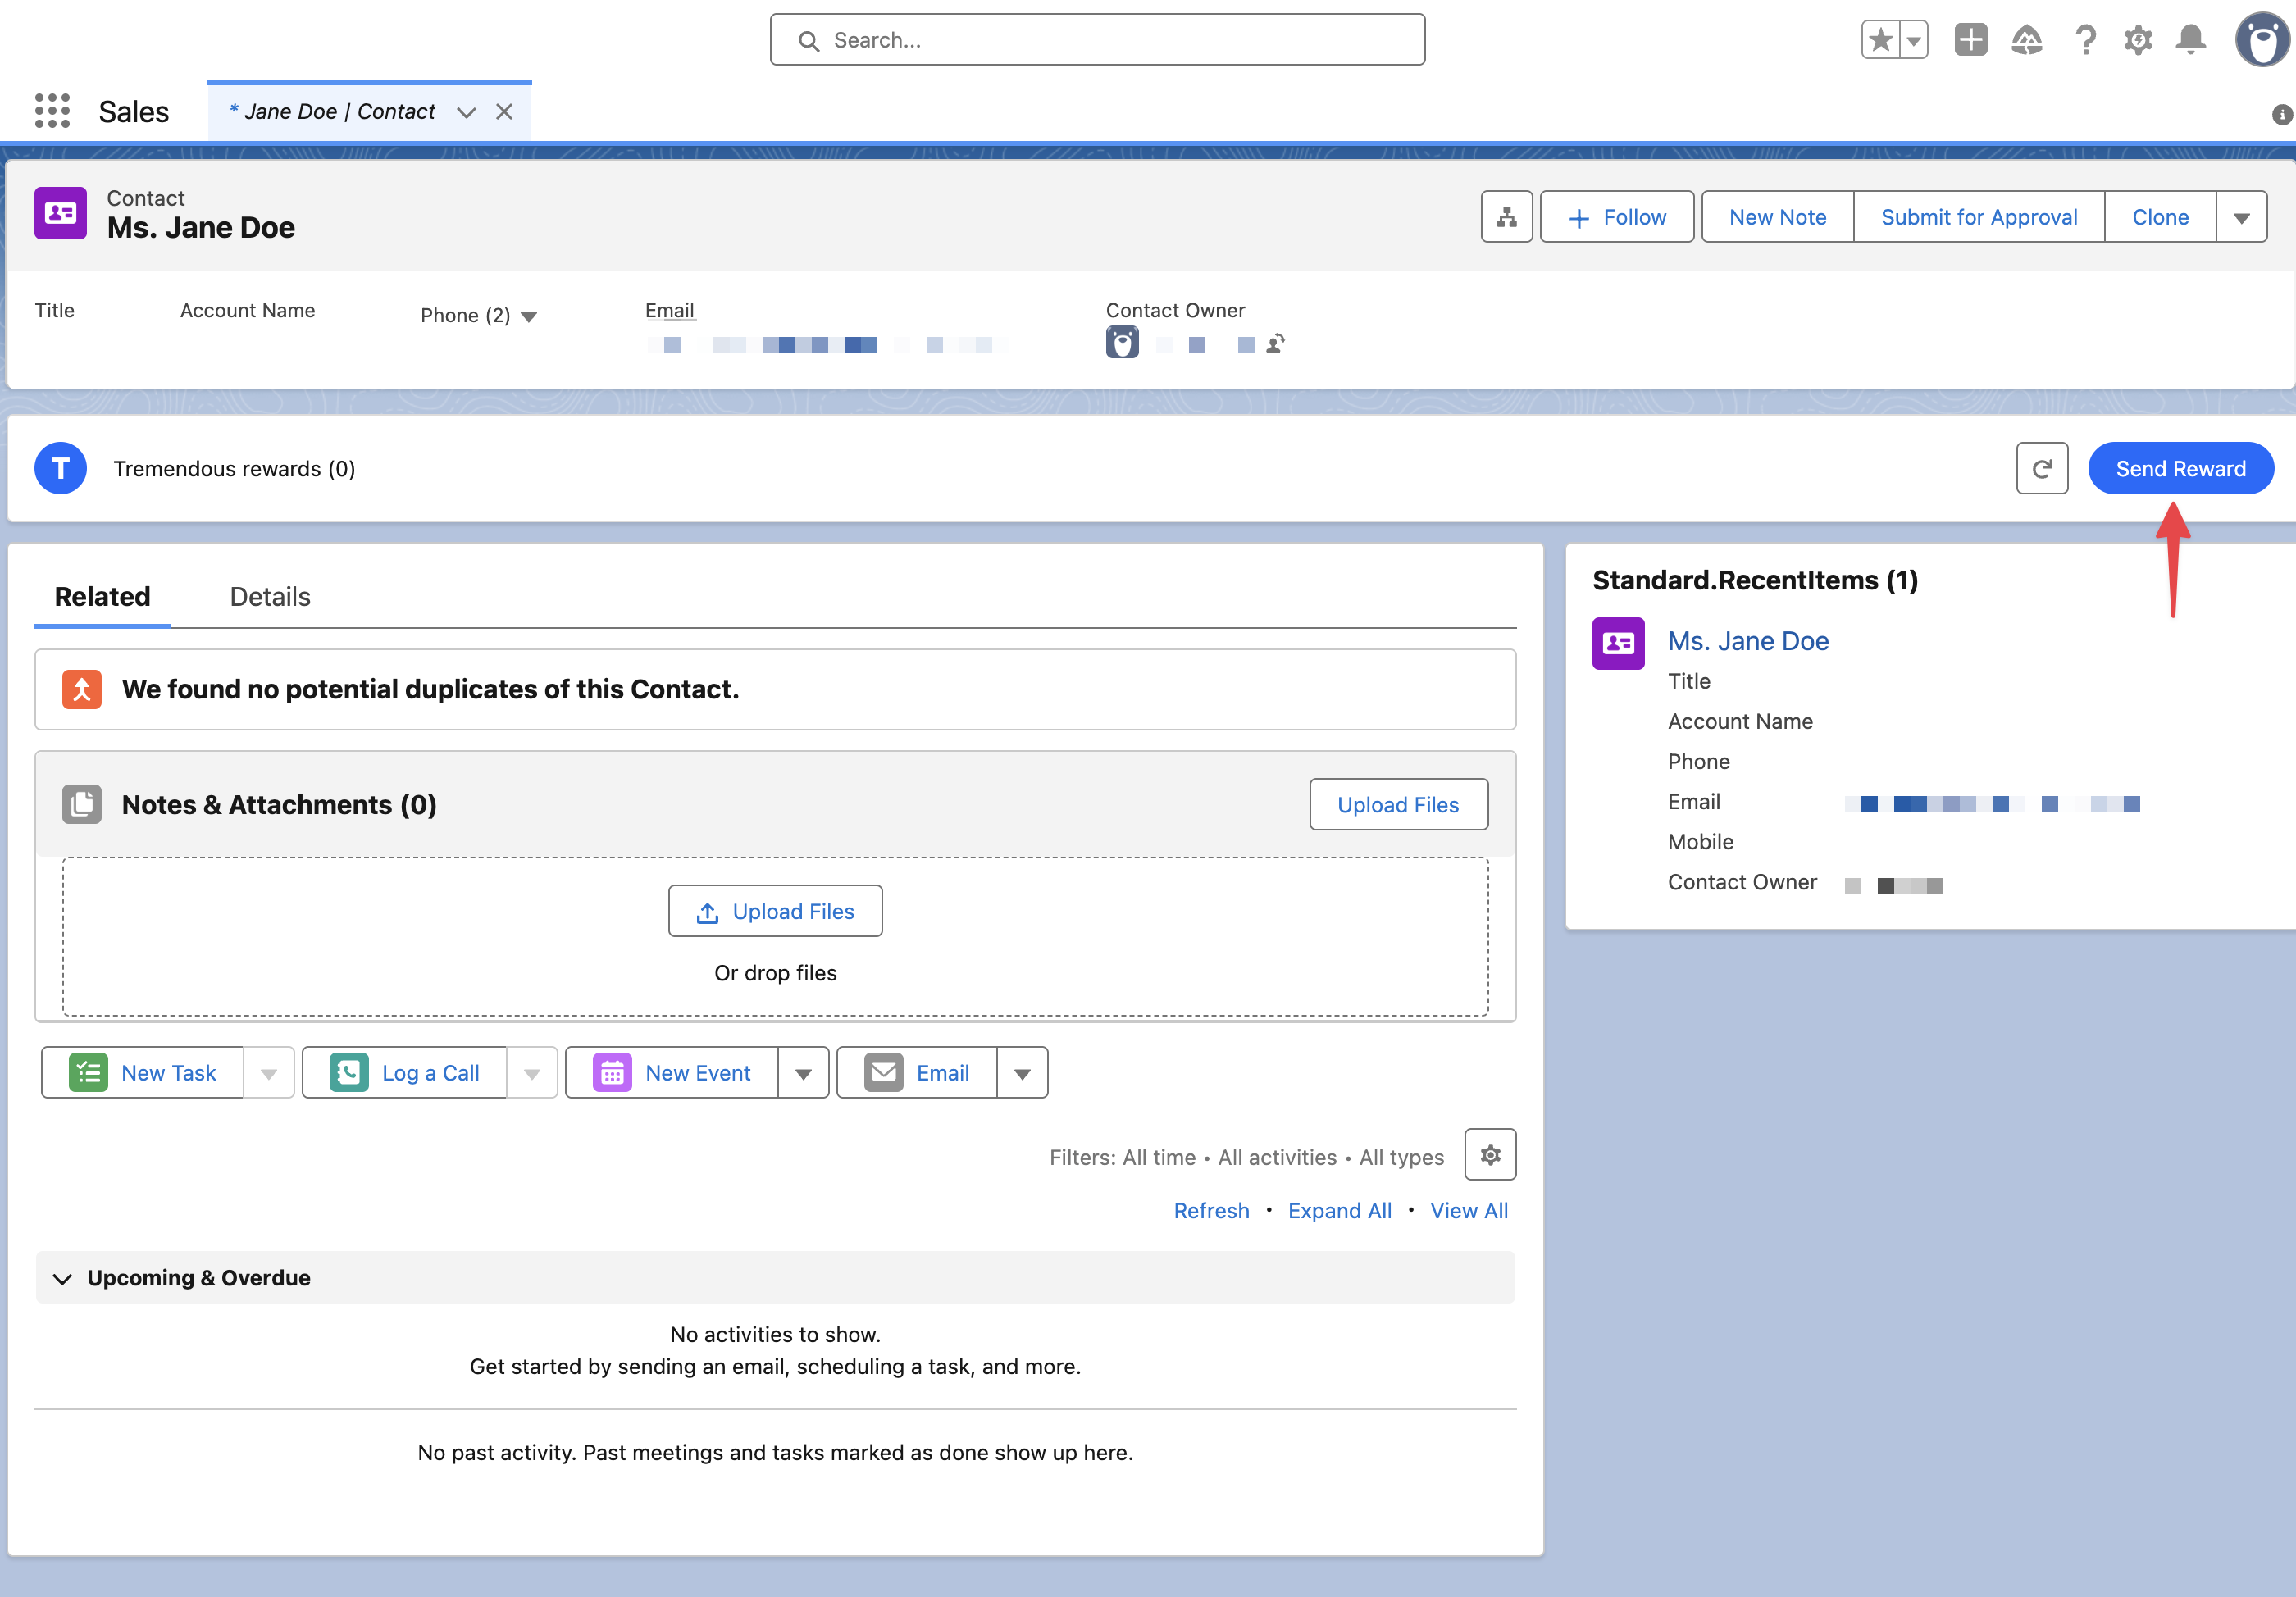The width and height of the screenshot is (2296, 1597).
Task: Open more actions dropdown beside Clone
Action: pyautogui.click(x=2241, y=218)
